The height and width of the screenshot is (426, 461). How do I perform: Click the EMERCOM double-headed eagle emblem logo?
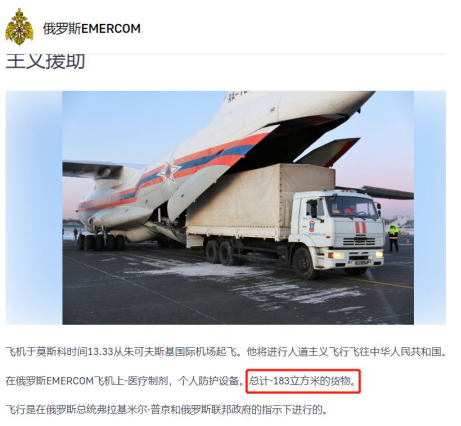(x=19, y=27)
